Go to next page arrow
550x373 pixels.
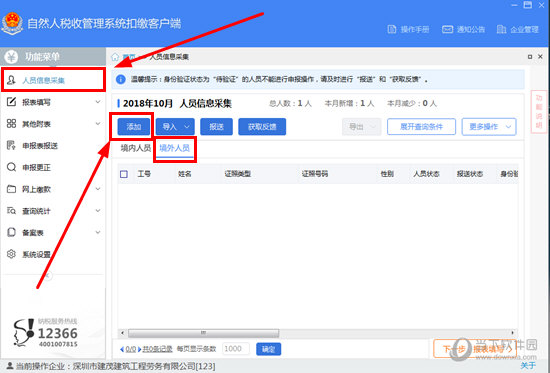pyautogui.click(x=139, y=349)
